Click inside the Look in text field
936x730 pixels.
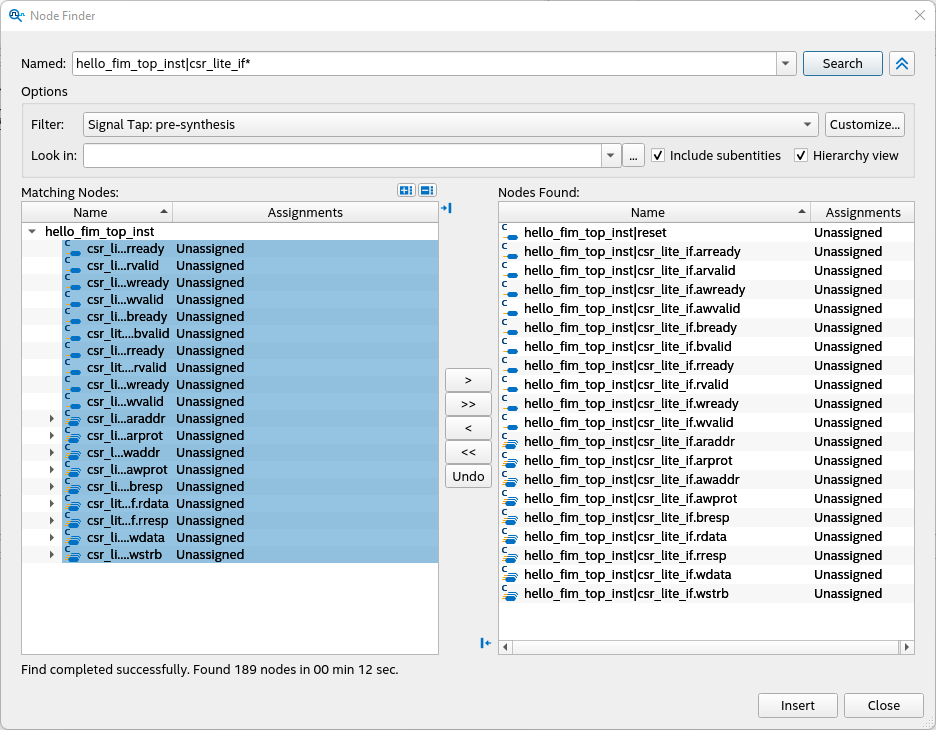point(341,155)
